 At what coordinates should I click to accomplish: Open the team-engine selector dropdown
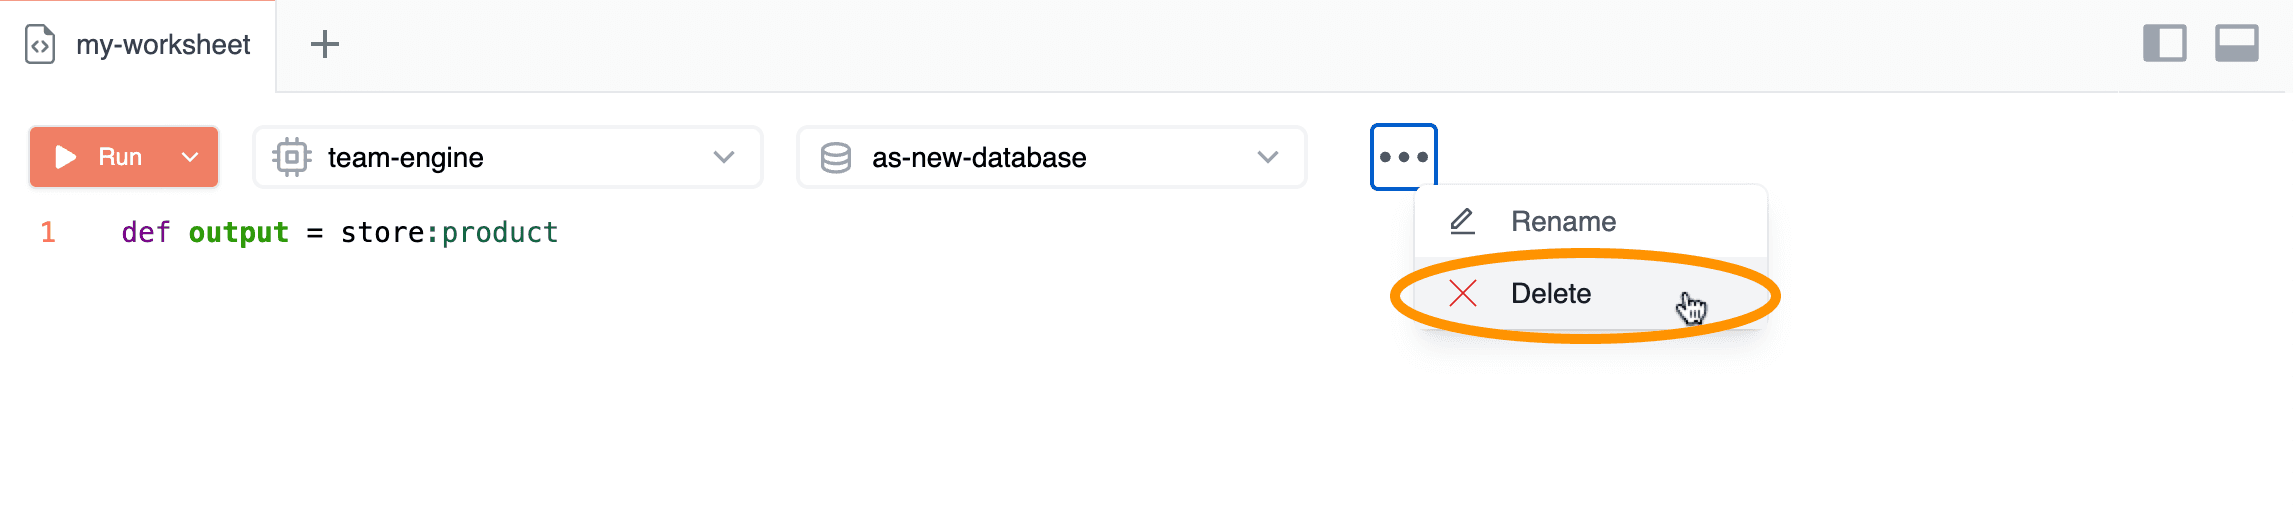[x=723, y=157]
